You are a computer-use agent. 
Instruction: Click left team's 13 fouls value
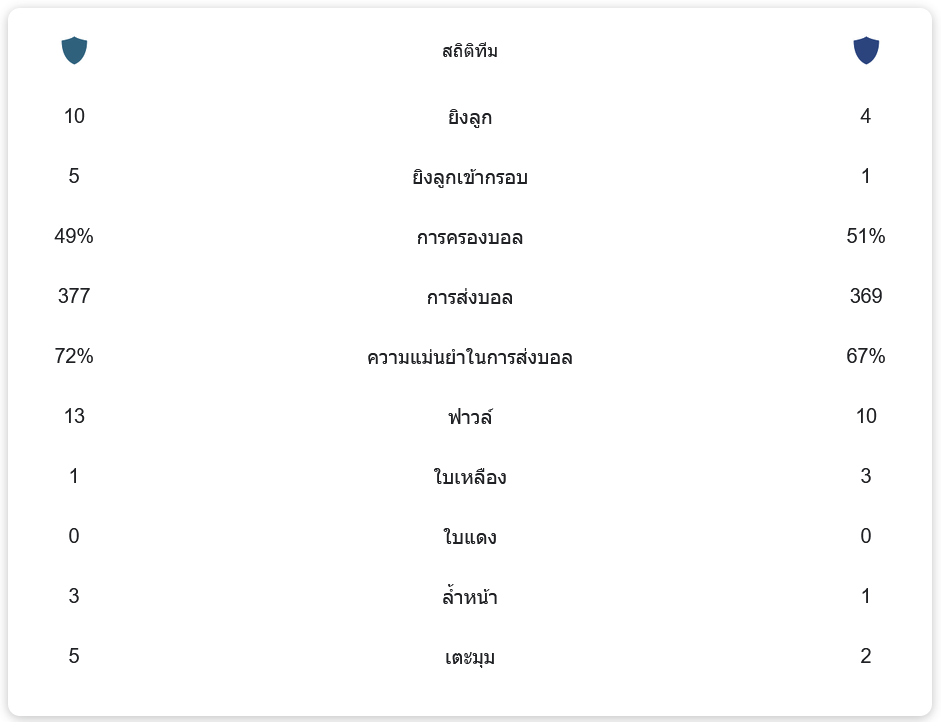point(74,416)
